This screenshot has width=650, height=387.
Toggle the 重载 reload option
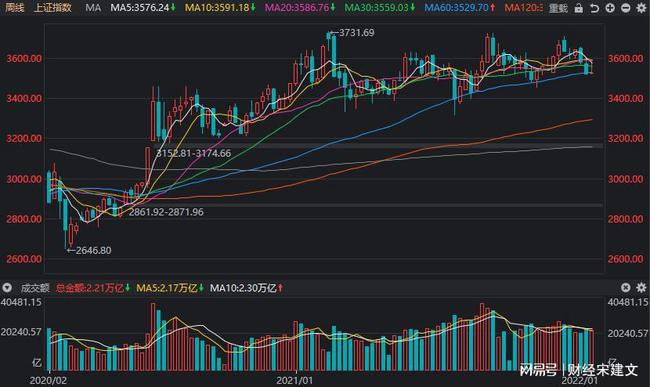[558, 8]
